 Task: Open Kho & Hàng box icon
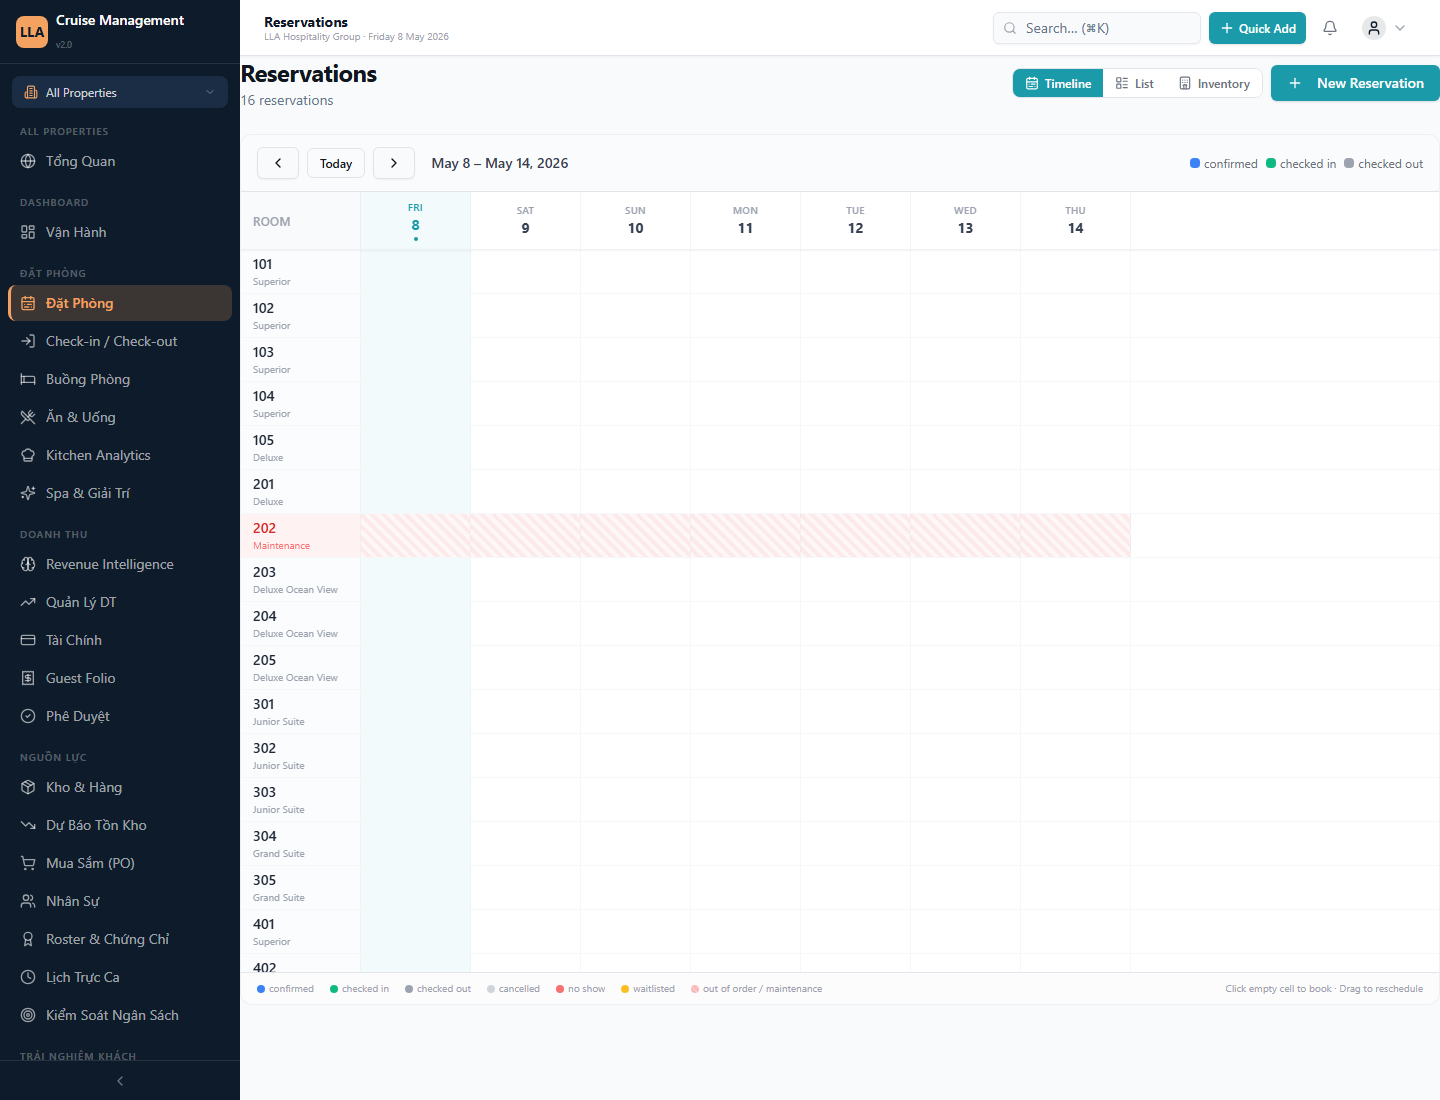(28, 787)
